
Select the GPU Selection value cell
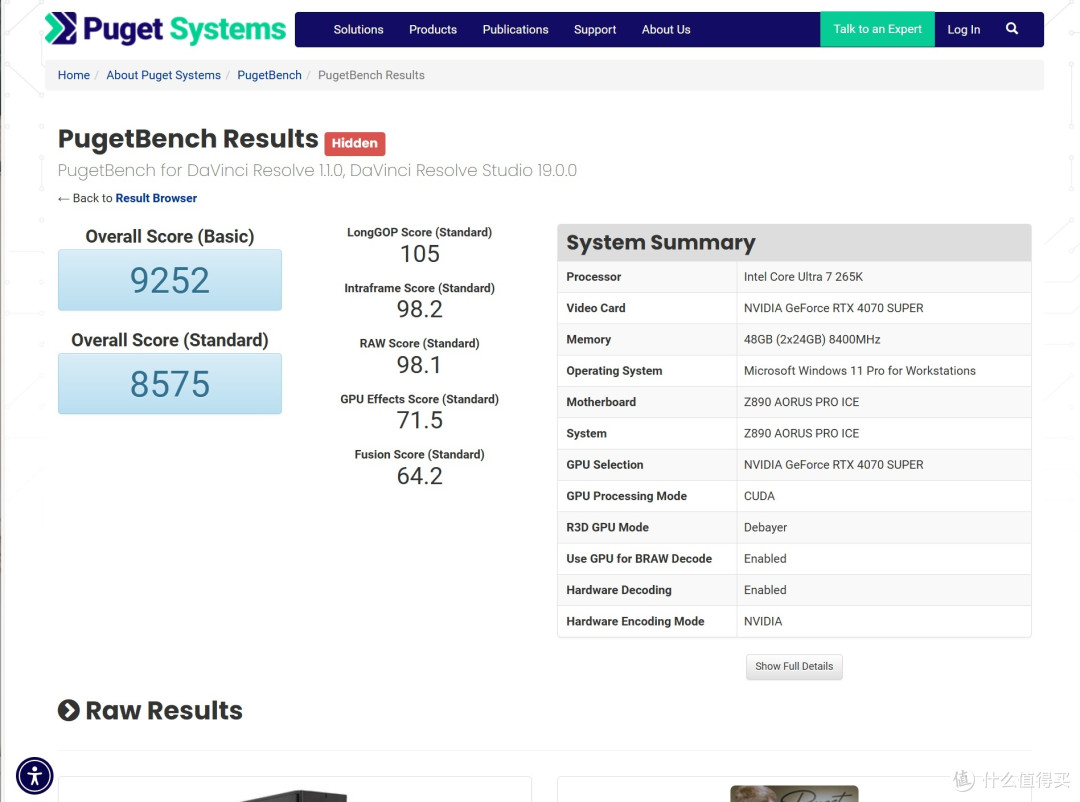point(883,465)
